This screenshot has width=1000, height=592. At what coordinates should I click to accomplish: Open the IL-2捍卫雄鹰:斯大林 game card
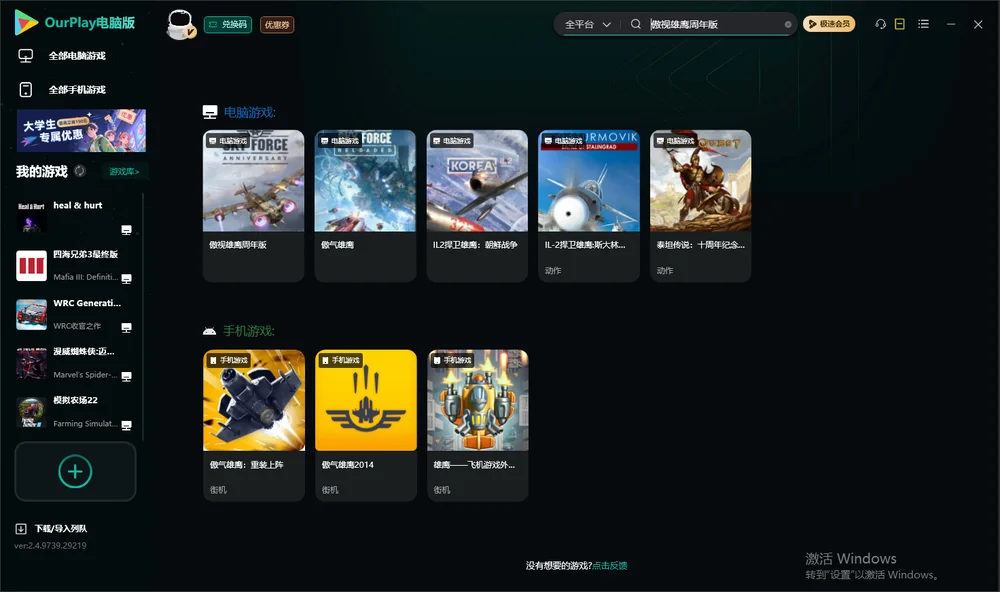point(589,205)
